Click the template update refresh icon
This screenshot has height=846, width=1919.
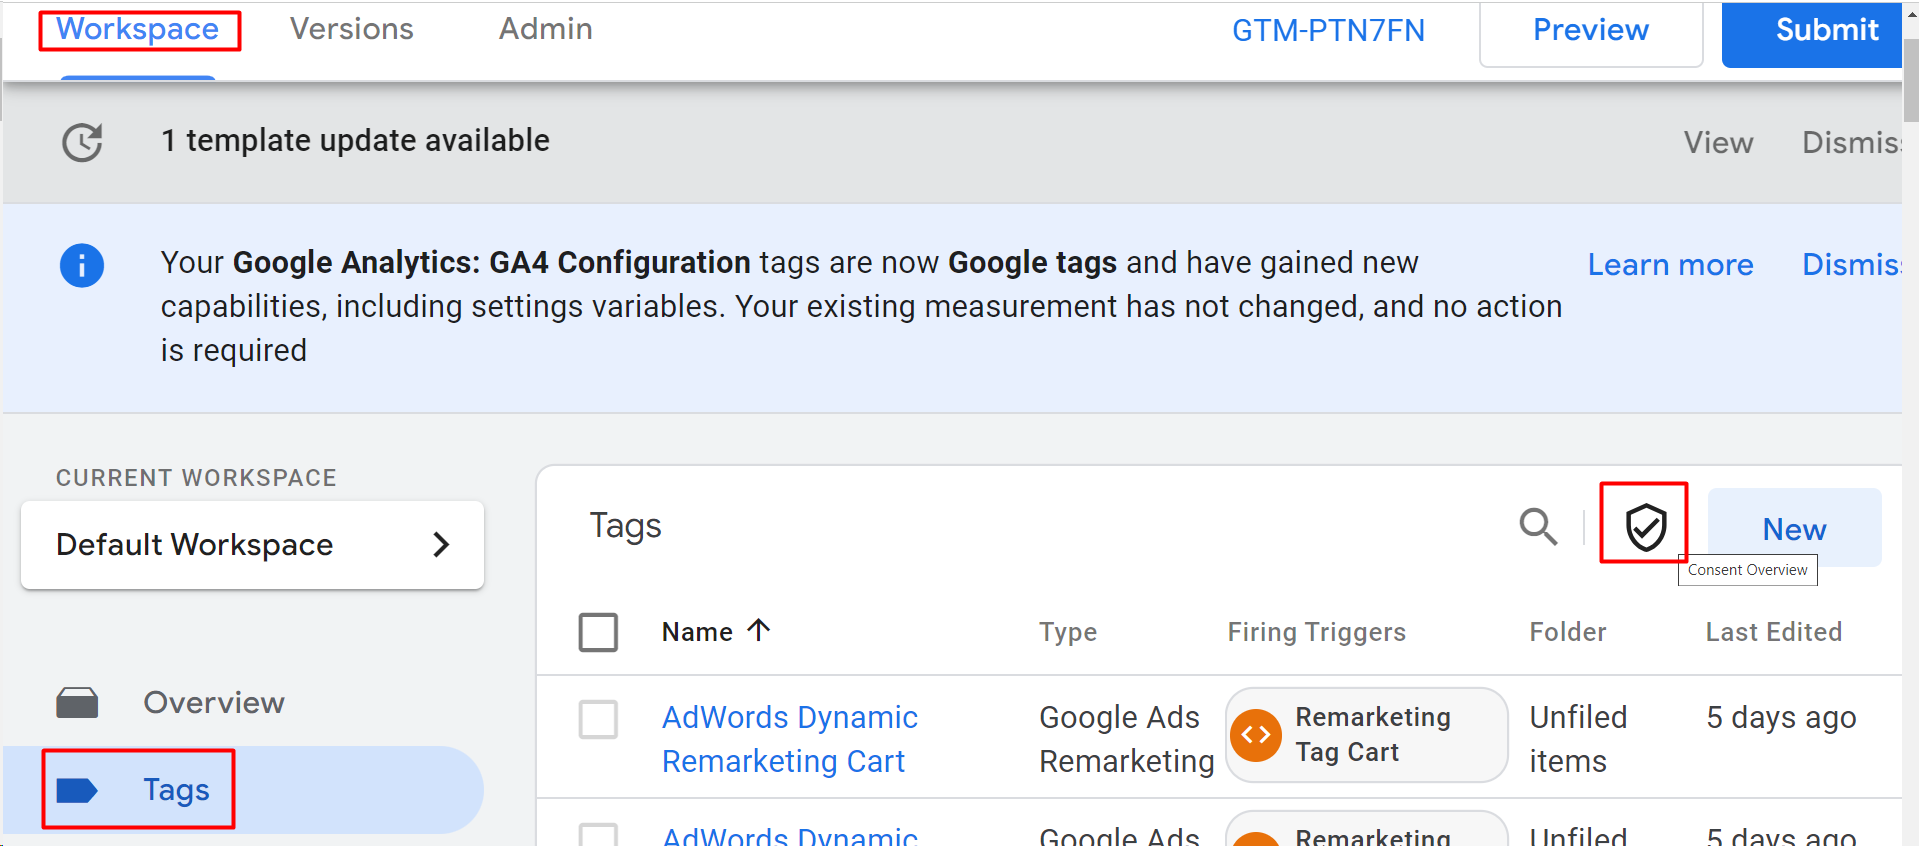(82, 142)
